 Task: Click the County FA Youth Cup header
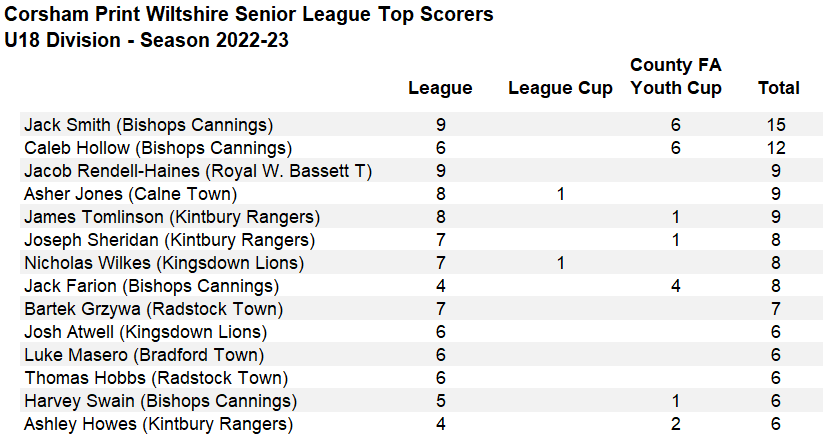676,77
